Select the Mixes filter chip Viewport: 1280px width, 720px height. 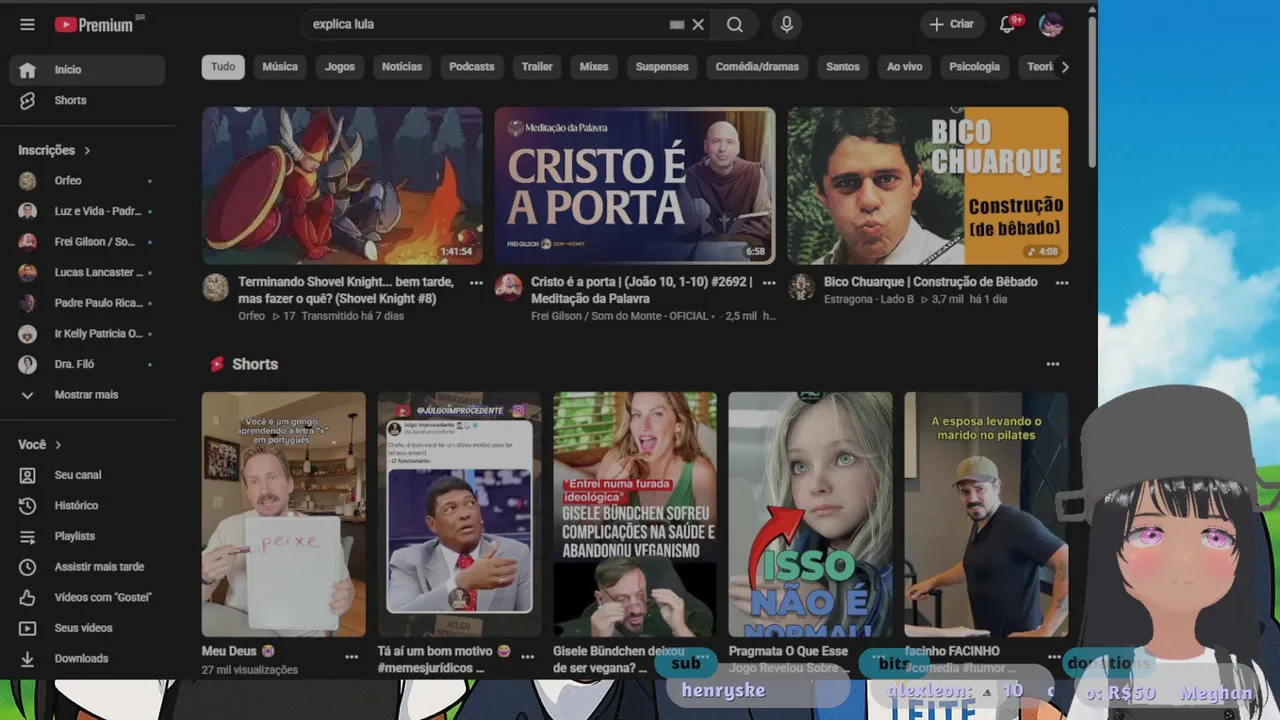tap(594, 67)
